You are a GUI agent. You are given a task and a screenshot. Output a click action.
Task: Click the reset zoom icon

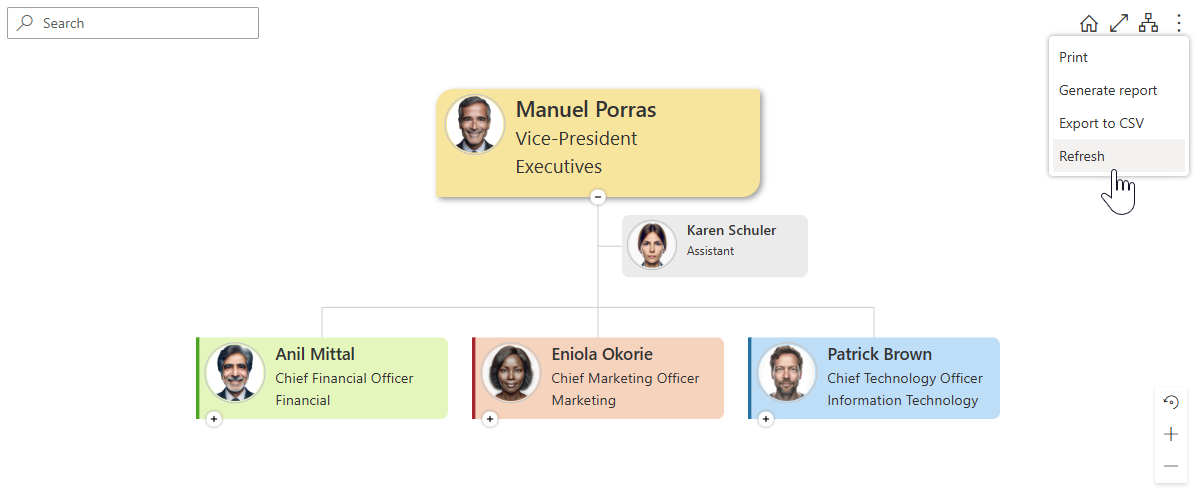(1170, 402)
